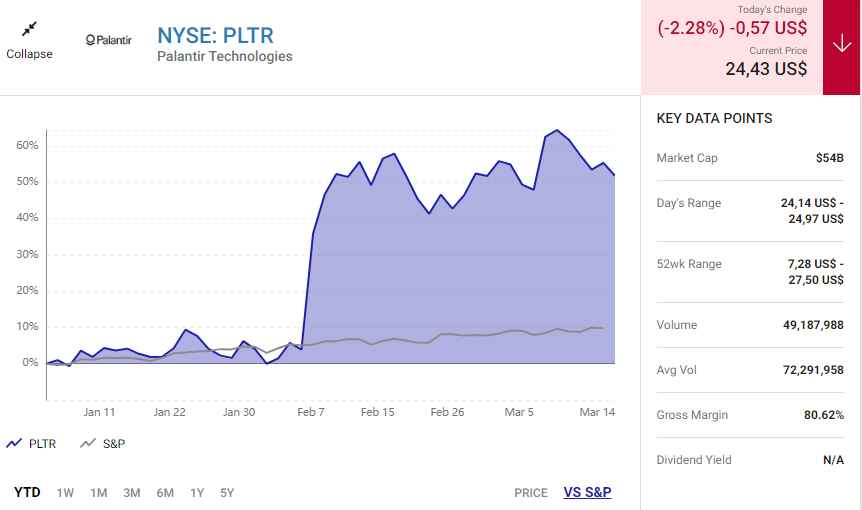Click the Mar 5 chart peak point

(556, 130)
